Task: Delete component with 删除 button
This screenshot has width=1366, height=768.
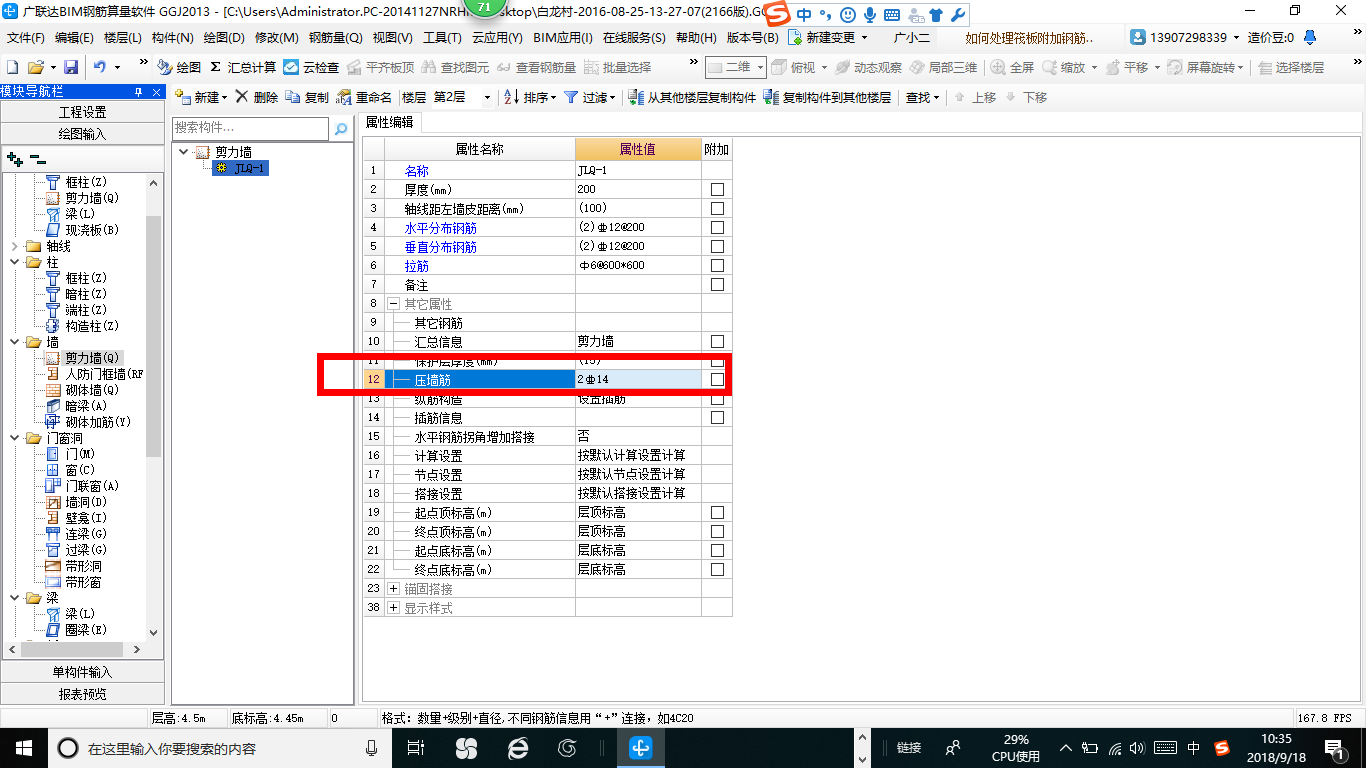Action: coord(257,97)
